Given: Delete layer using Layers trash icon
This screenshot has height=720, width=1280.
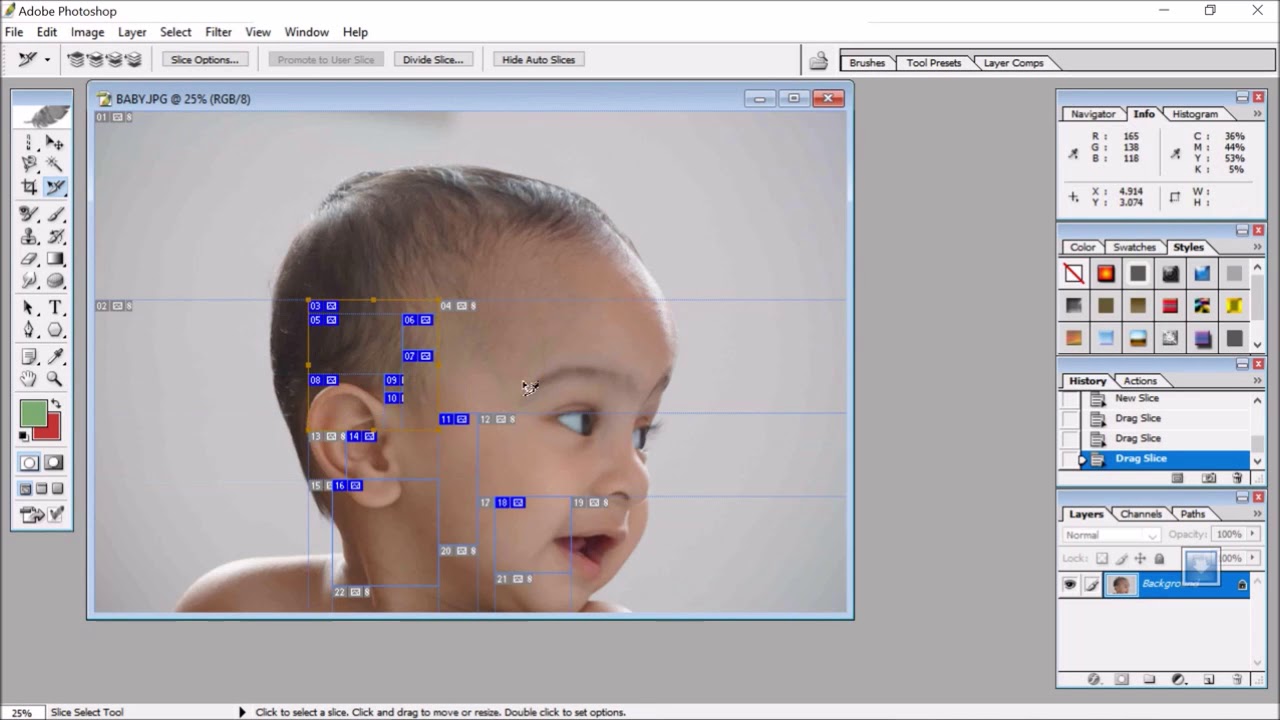Looking at the screenshot, I should (1237, 679).
